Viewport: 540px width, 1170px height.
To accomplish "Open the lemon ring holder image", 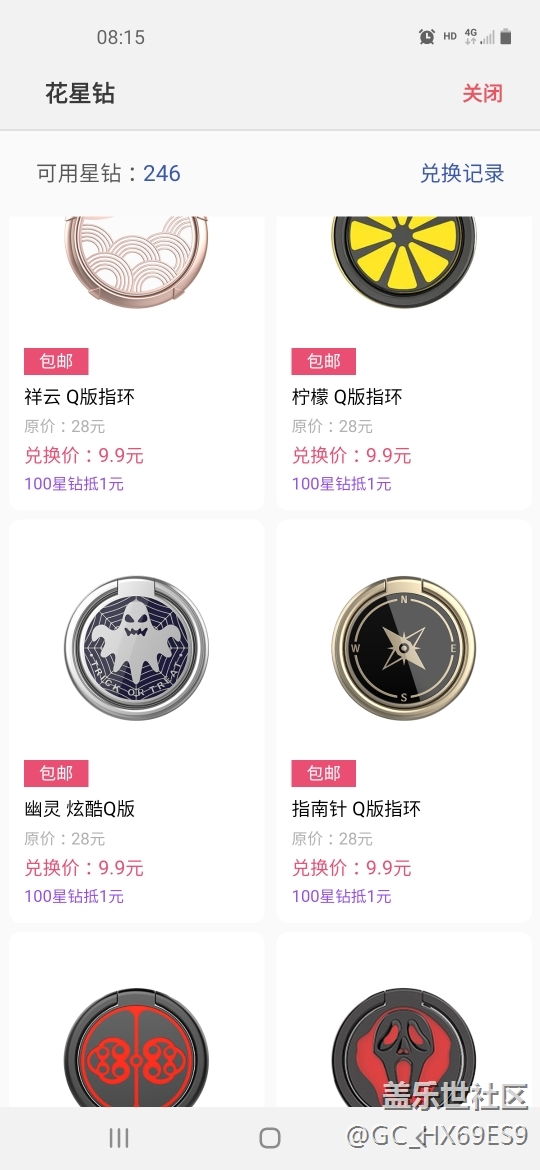I will pyautogui.click(x=404, y=261).
